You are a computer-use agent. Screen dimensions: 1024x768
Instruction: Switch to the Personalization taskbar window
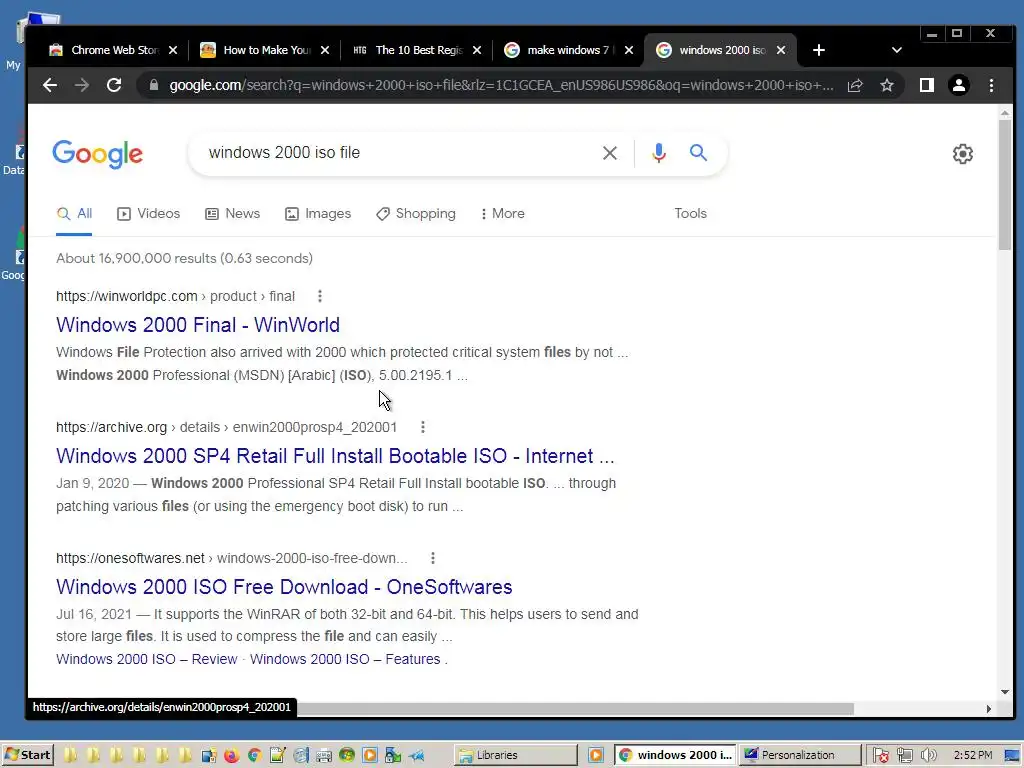tap(800, 755)
